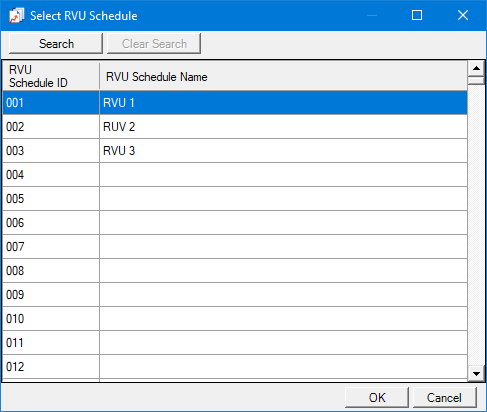Close the Select RVU Schedule dialog
Image resolution: width=487 pixels, height=412 pixels.
point(463,15)
